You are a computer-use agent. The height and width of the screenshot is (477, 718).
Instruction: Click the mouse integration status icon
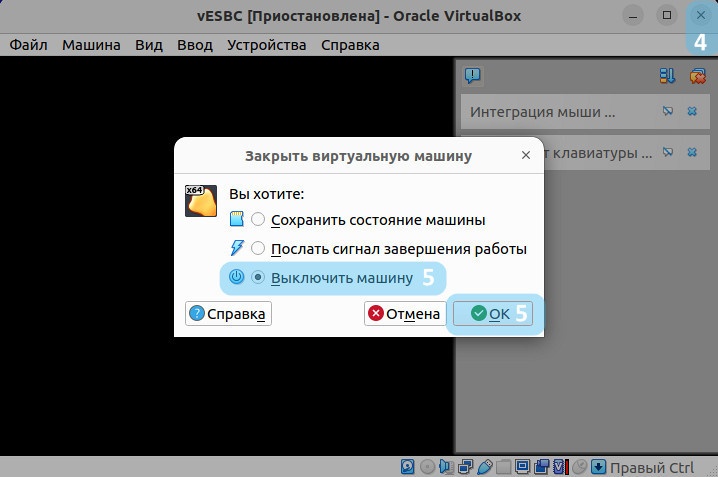point(580,467)
